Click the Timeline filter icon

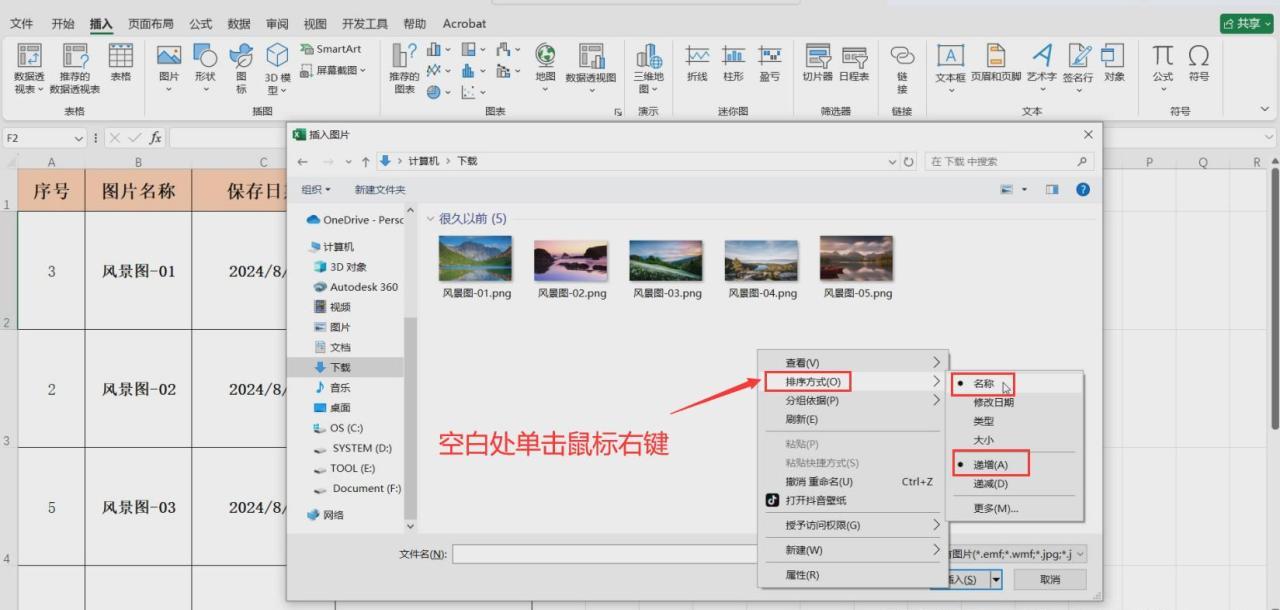click(854, 63)
